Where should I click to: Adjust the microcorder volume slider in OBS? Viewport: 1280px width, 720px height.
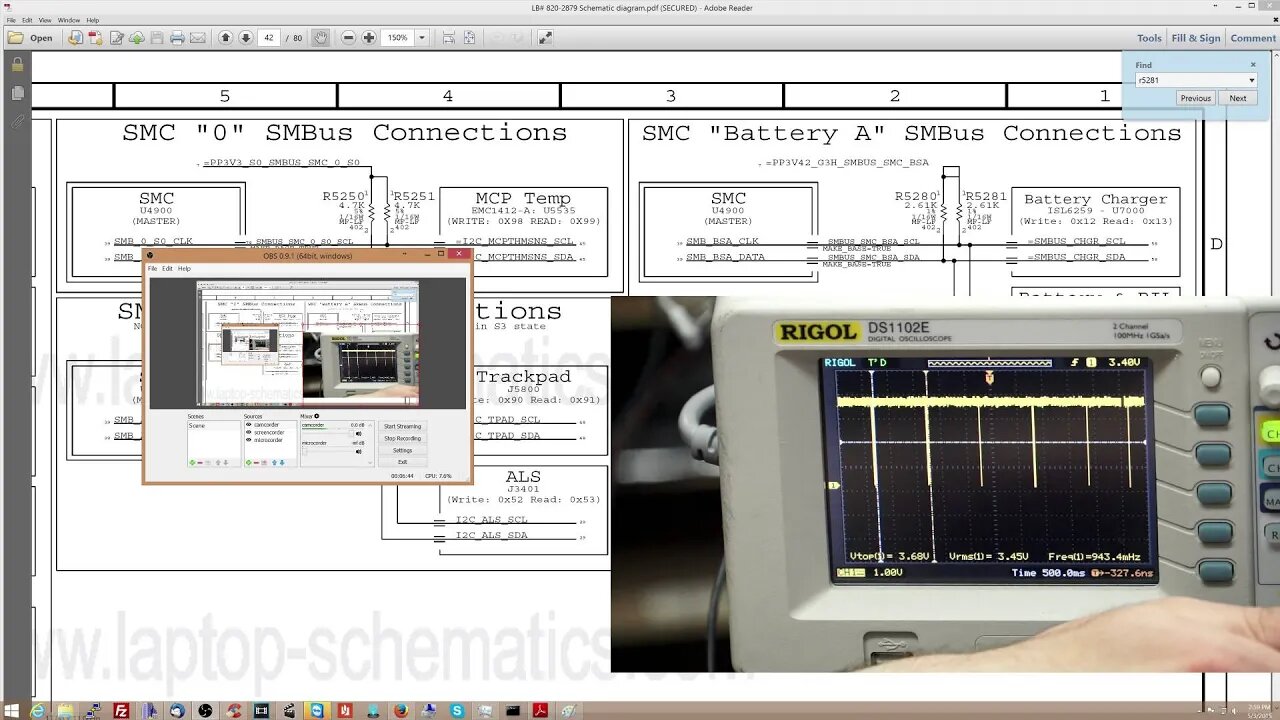pos(328,452)
